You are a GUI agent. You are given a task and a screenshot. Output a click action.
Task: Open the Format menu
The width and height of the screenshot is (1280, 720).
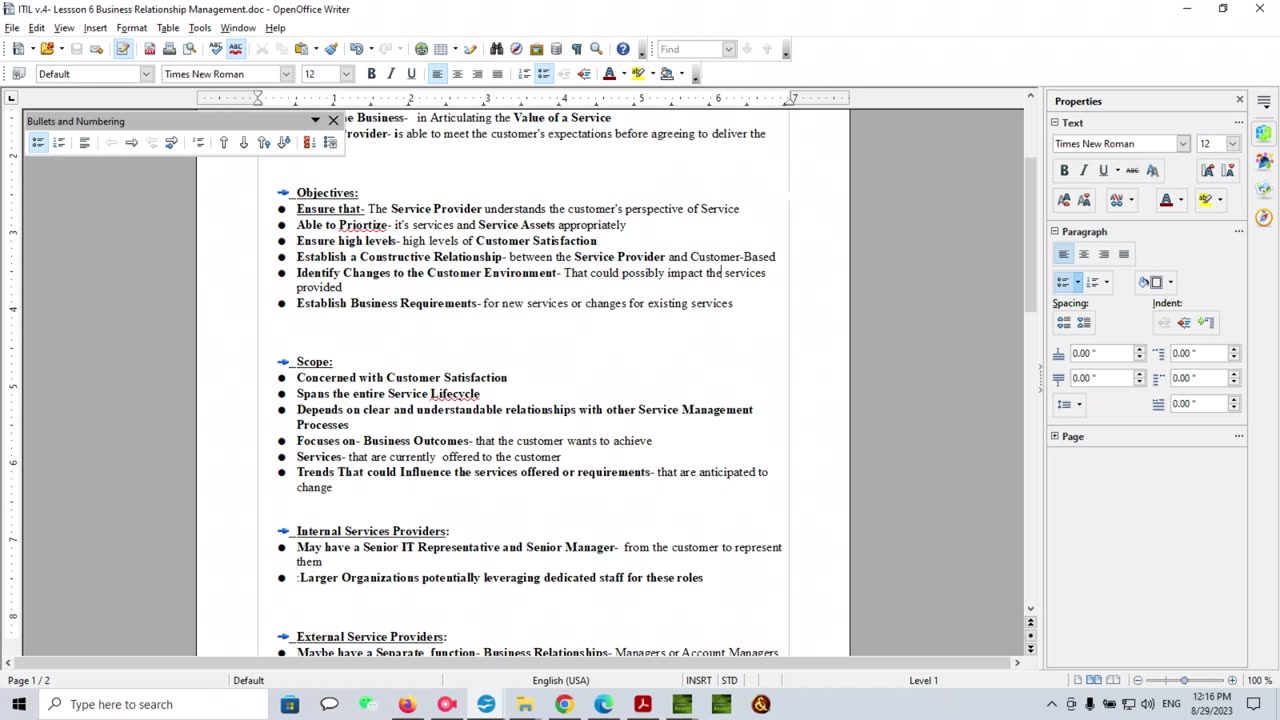point(131,28)
